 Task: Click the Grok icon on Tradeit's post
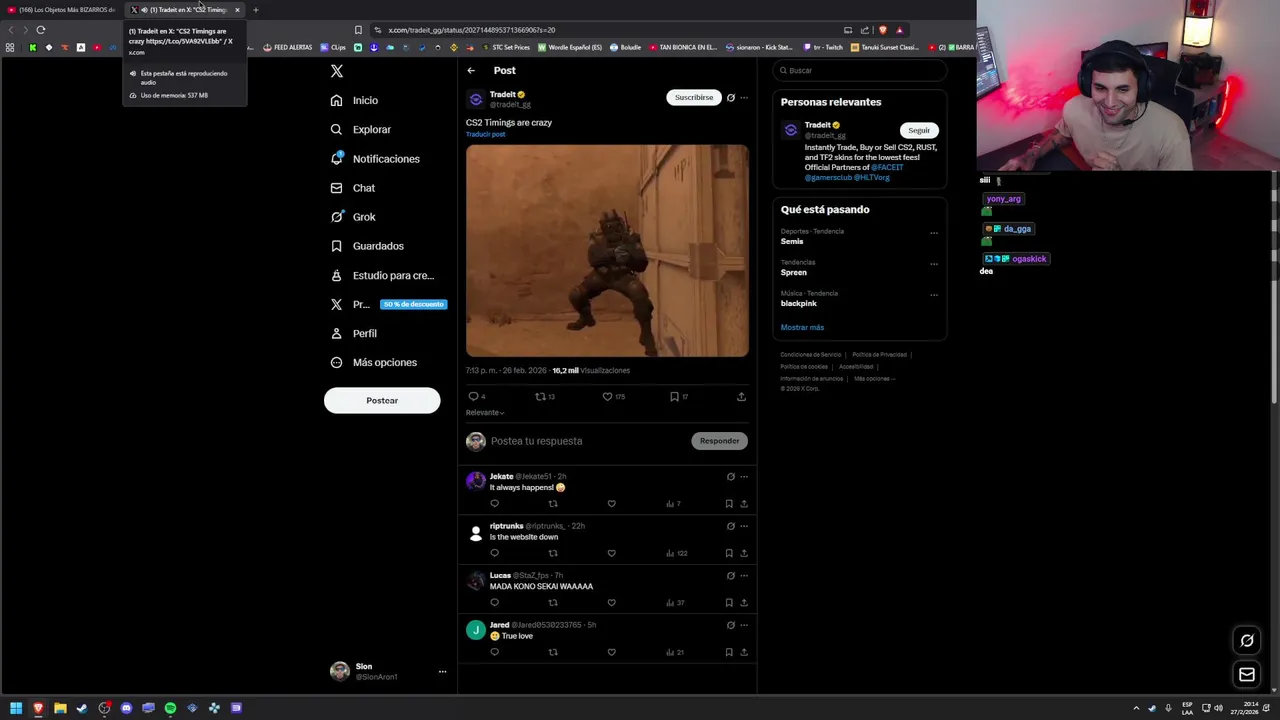(731, 98)
